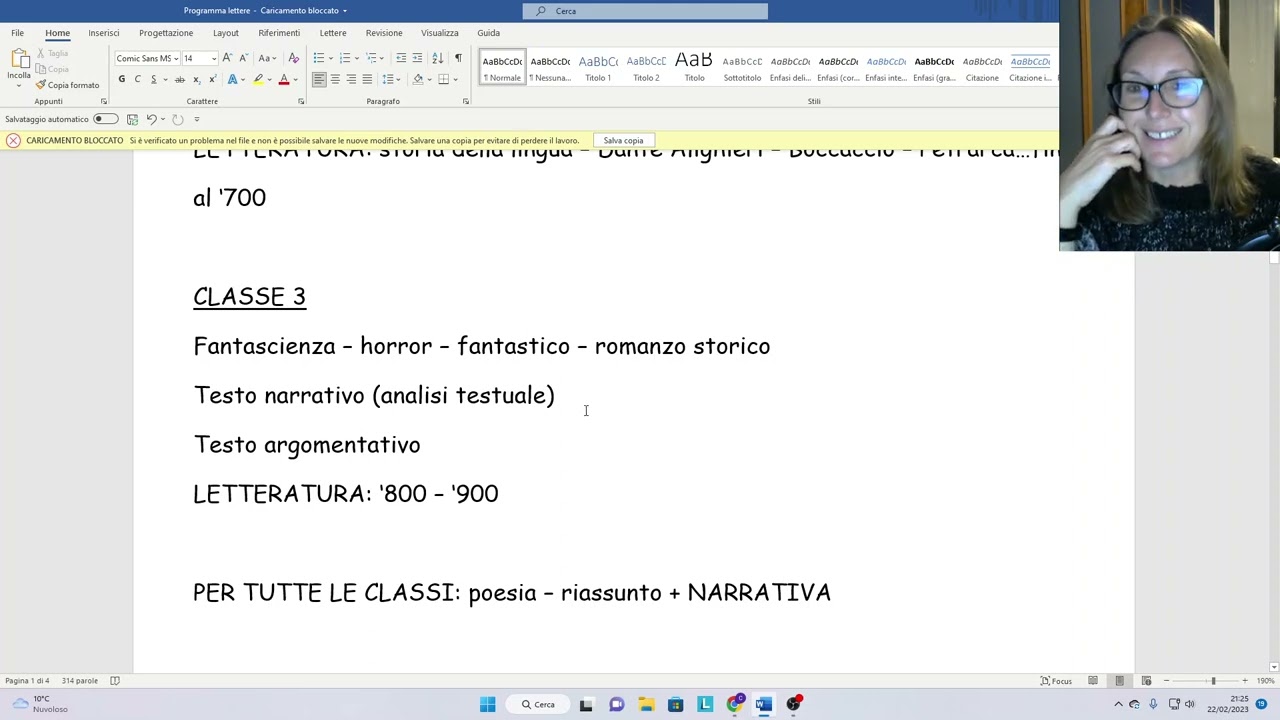
Task: Apply subscript formatting
Action: tap(196, 79)
